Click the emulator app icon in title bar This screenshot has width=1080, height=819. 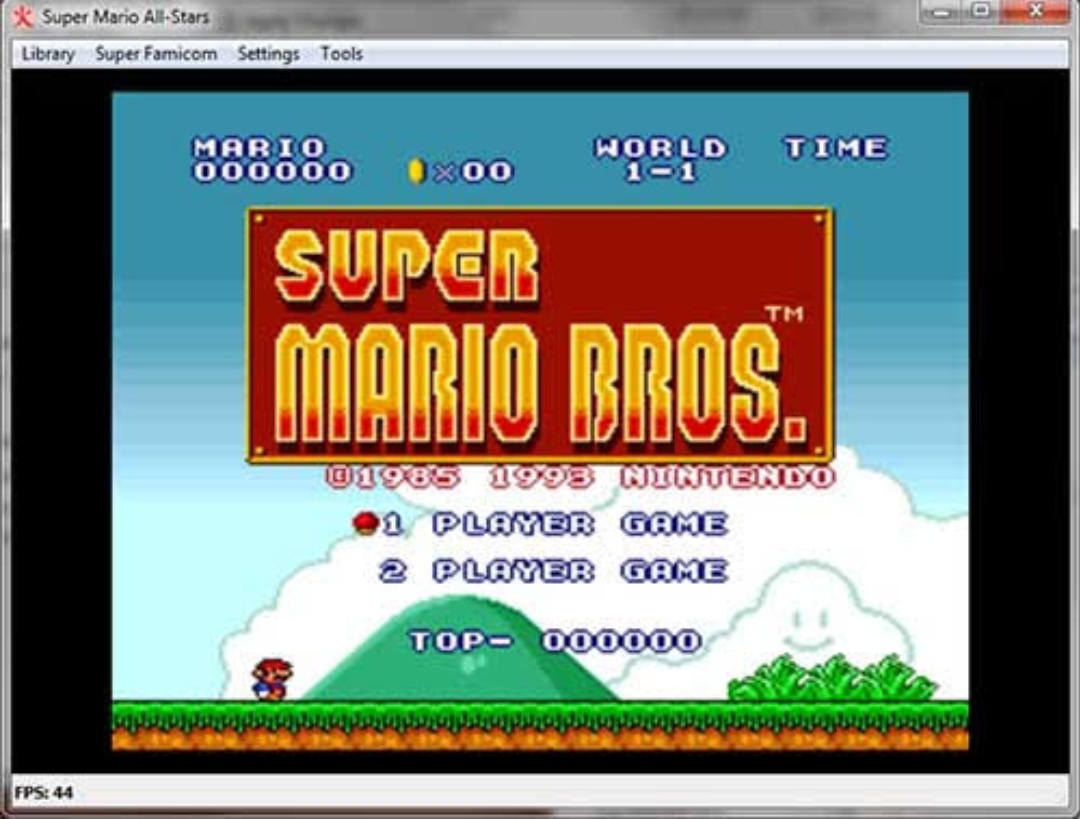pos(23,17)
